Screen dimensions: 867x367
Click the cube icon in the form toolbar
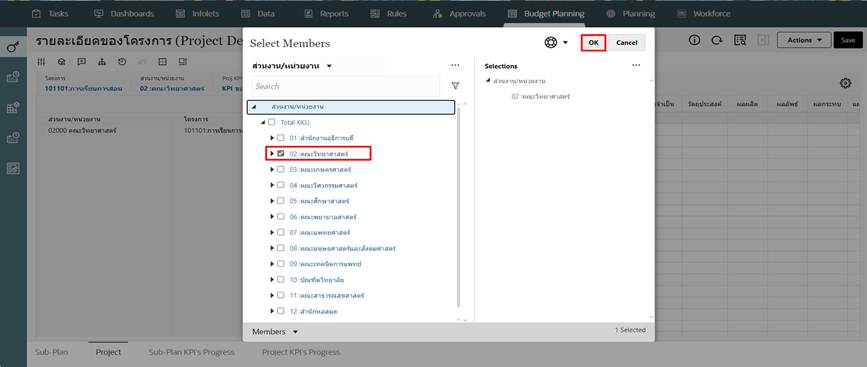(61, 62)
